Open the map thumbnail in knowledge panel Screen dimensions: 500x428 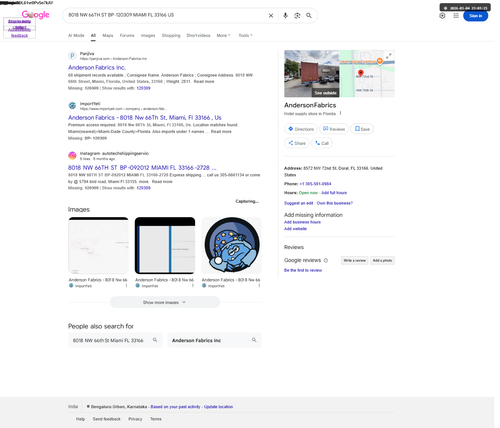coord(367,74)
